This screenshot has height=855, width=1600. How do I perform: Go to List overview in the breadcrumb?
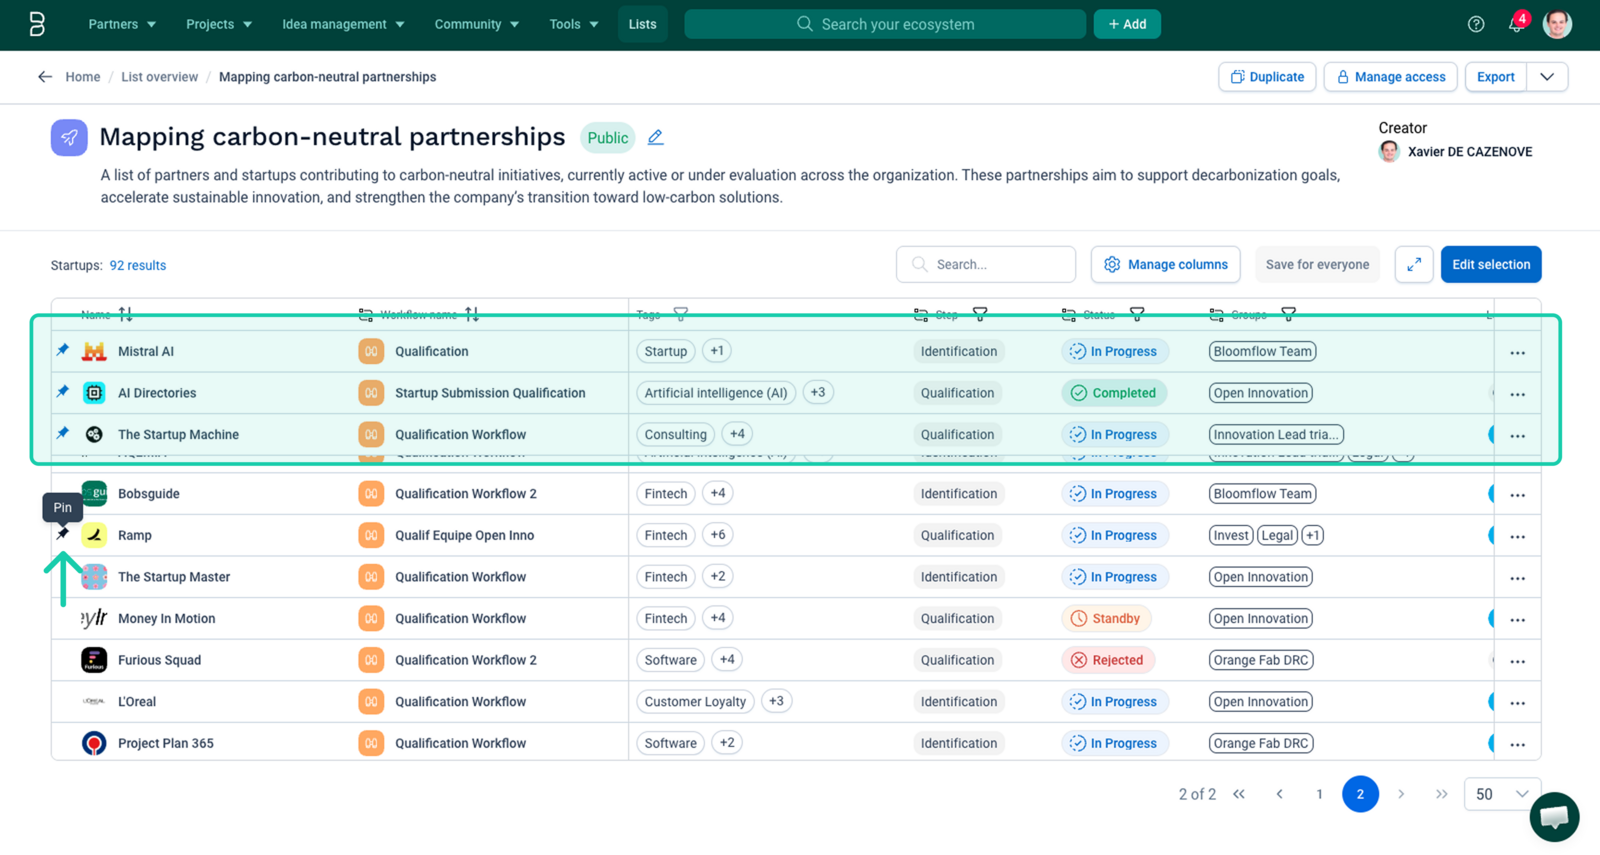[x=160, y=77]
